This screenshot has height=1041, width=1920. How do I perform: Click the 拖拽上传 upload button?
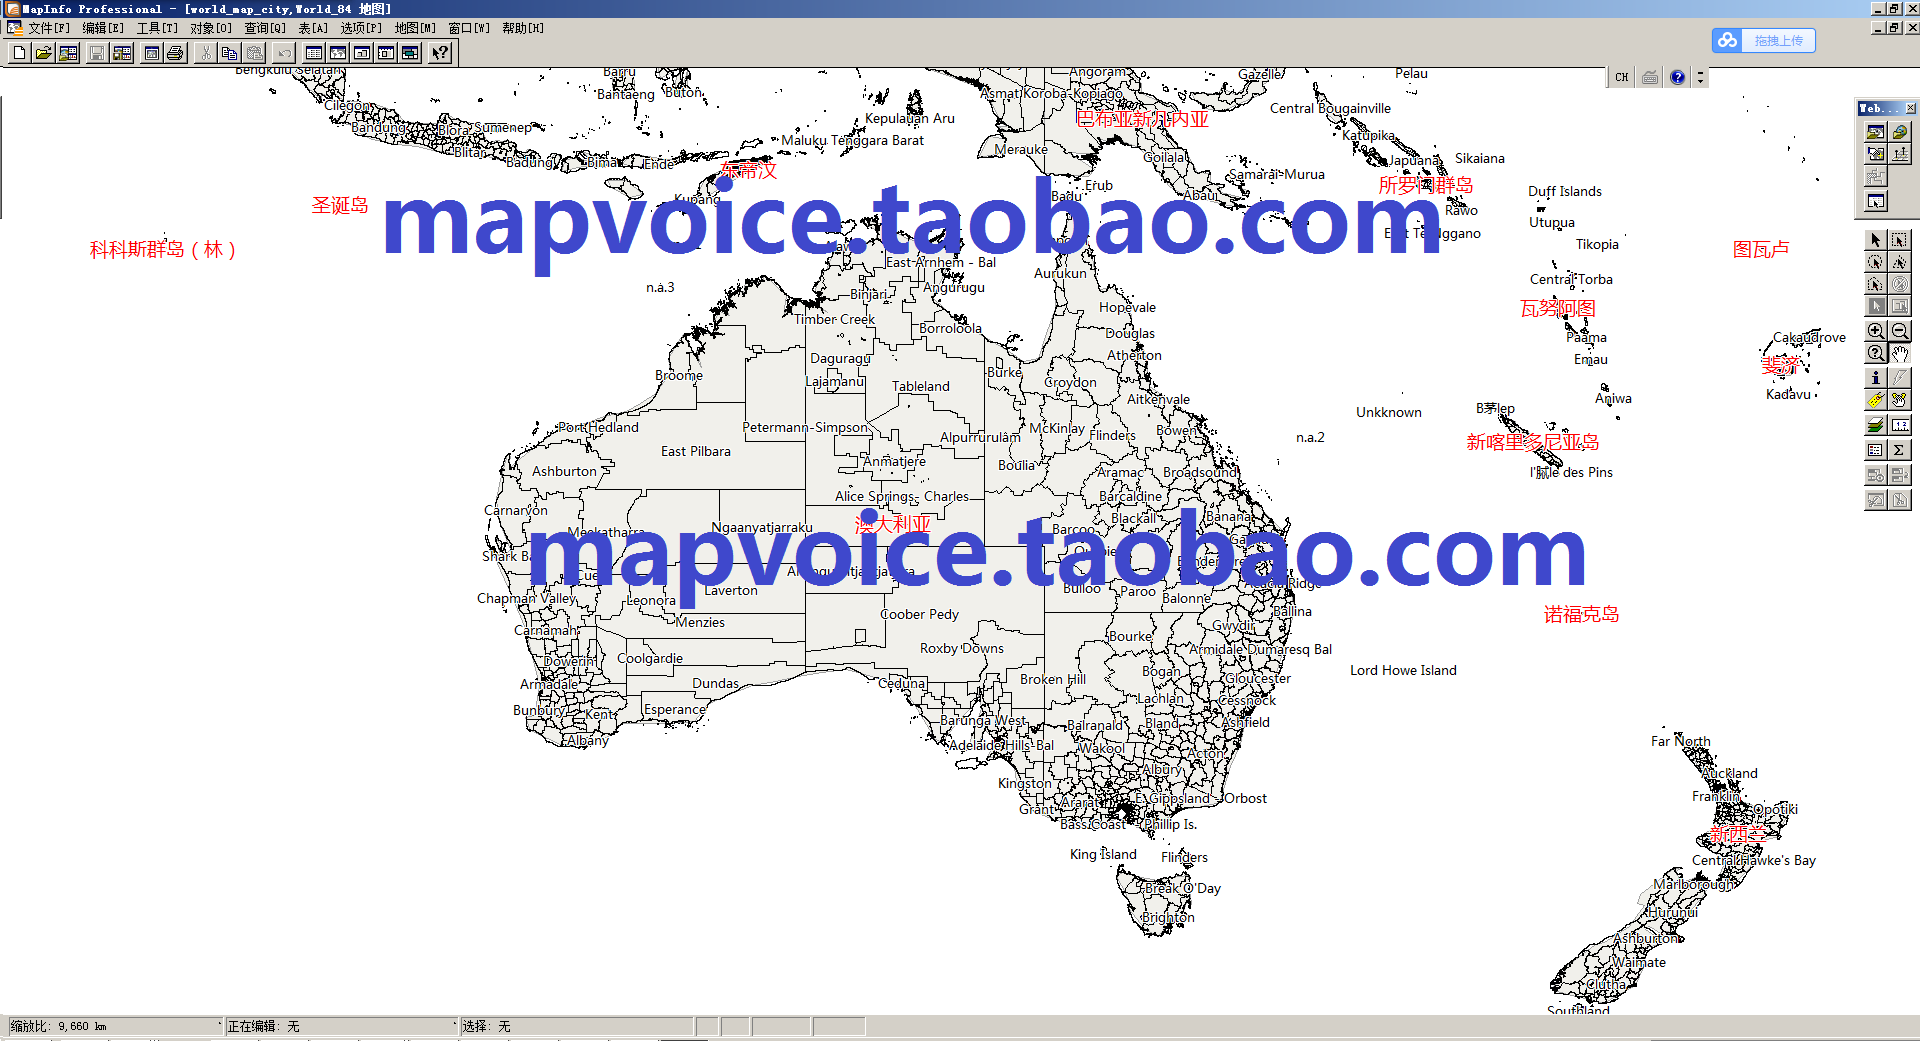pos(1764,41)
